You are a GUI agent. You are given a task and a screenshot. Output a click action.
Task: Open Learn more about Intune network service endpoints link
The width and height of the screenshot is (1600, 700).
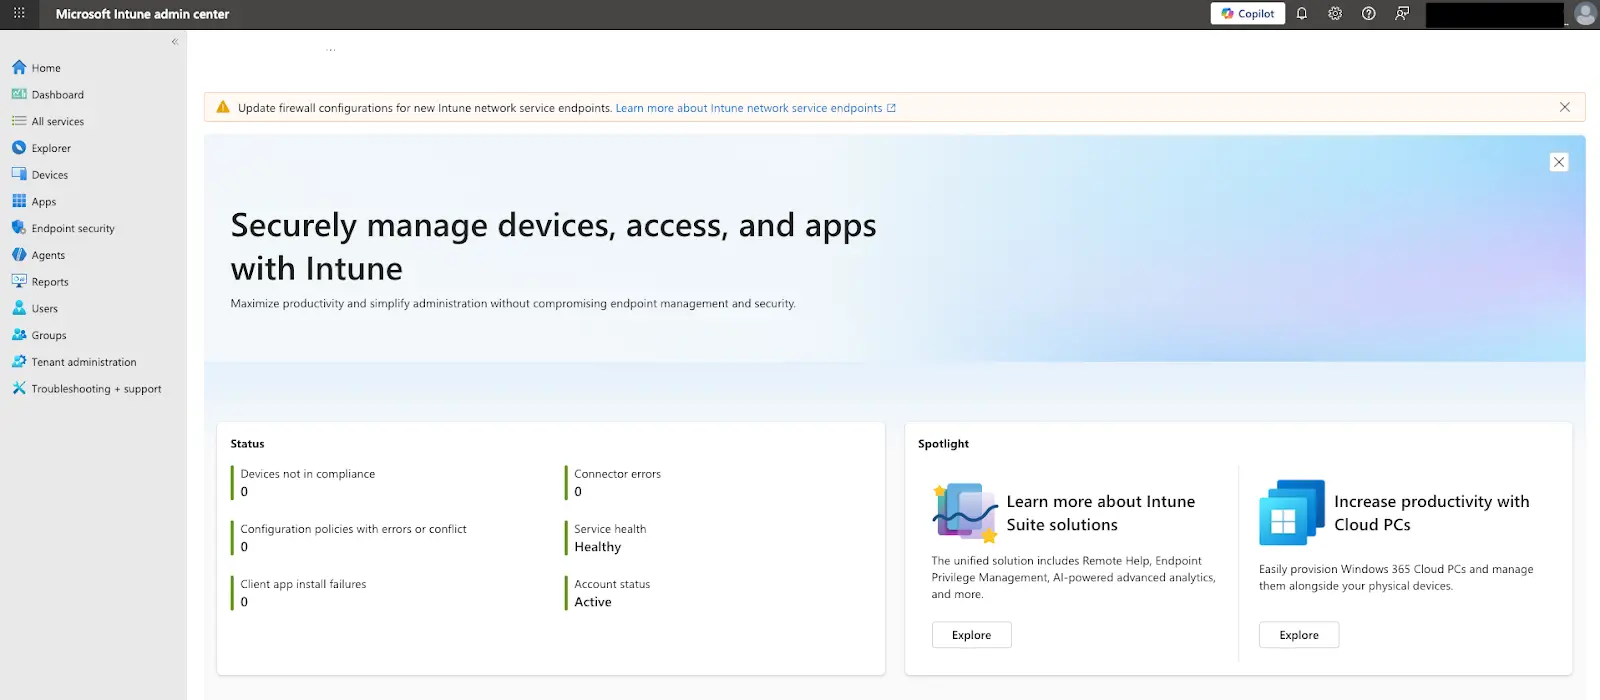point(755,108)
